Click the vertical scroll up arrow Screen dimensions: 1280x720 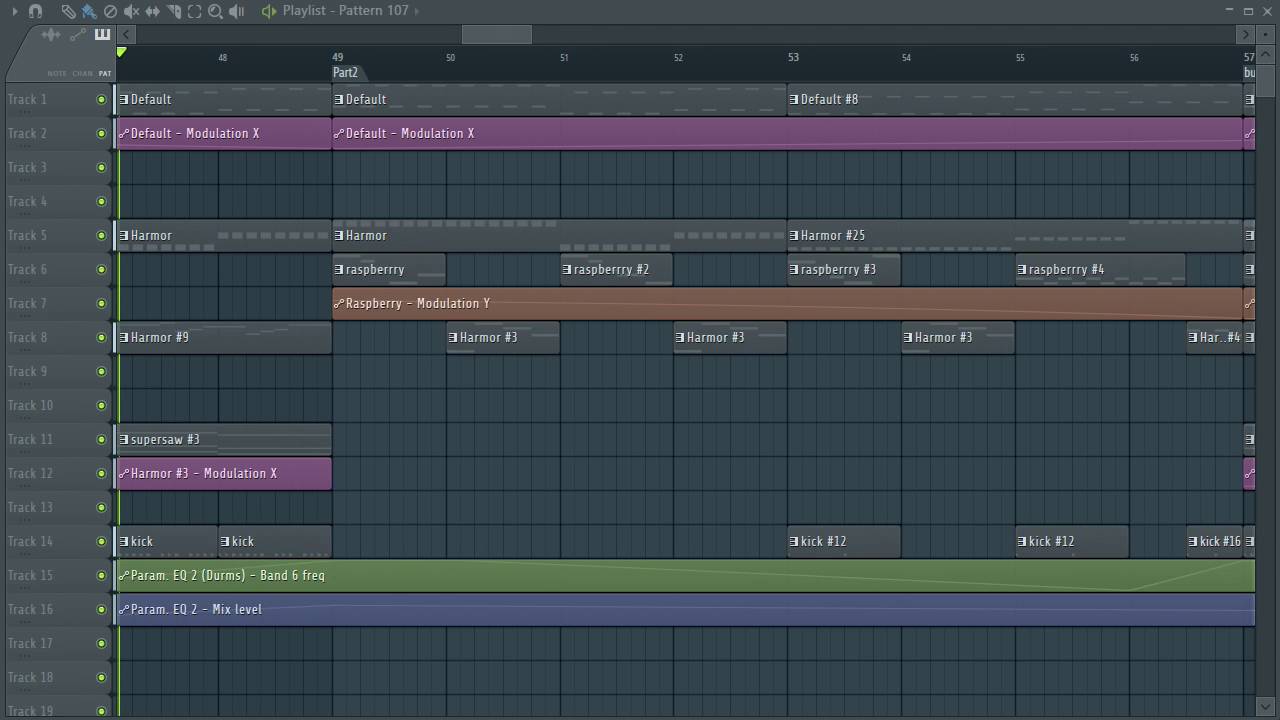(1266, 54)
